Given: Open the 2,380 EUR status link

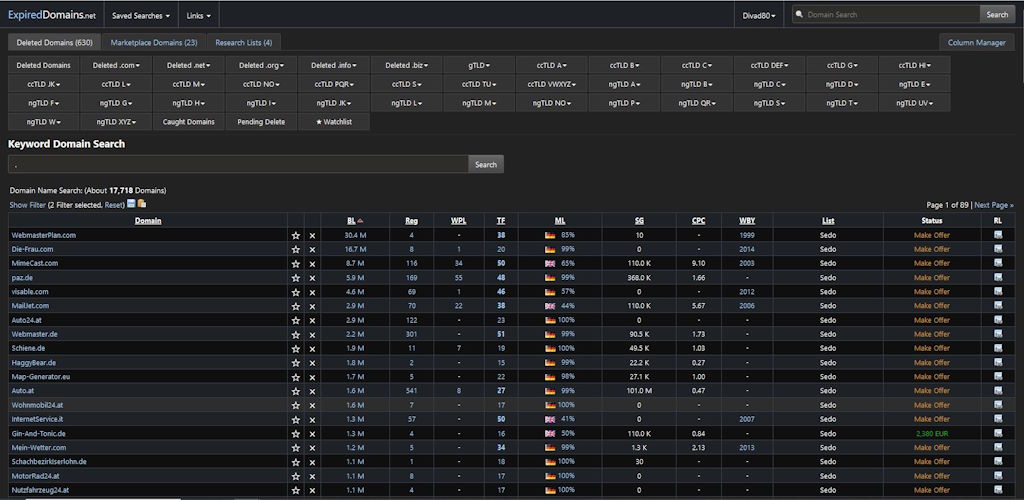Looking at the screenshot, I should tap(931, 433).
